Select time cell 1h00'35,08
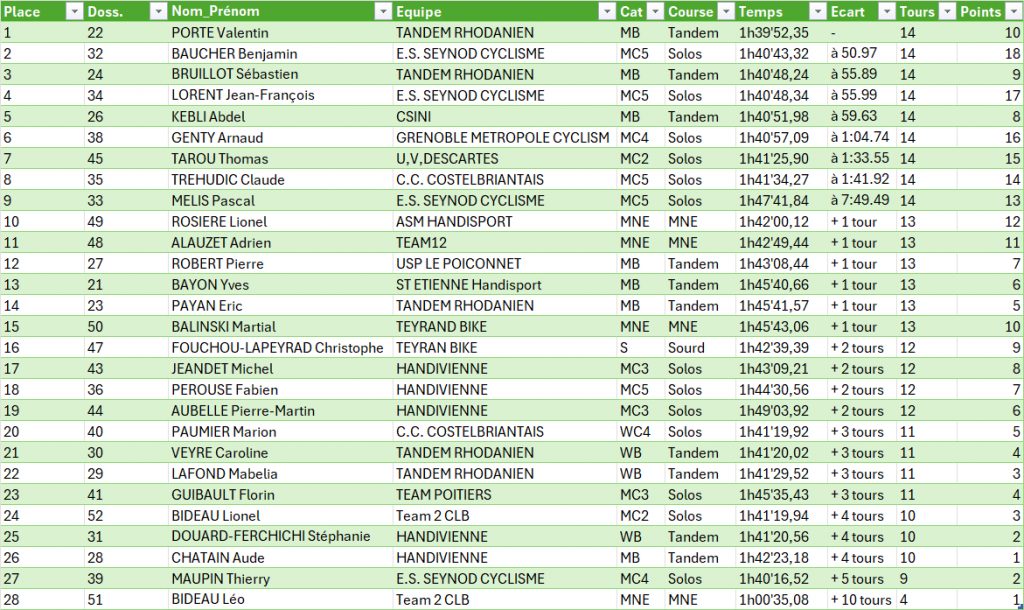 781,599
